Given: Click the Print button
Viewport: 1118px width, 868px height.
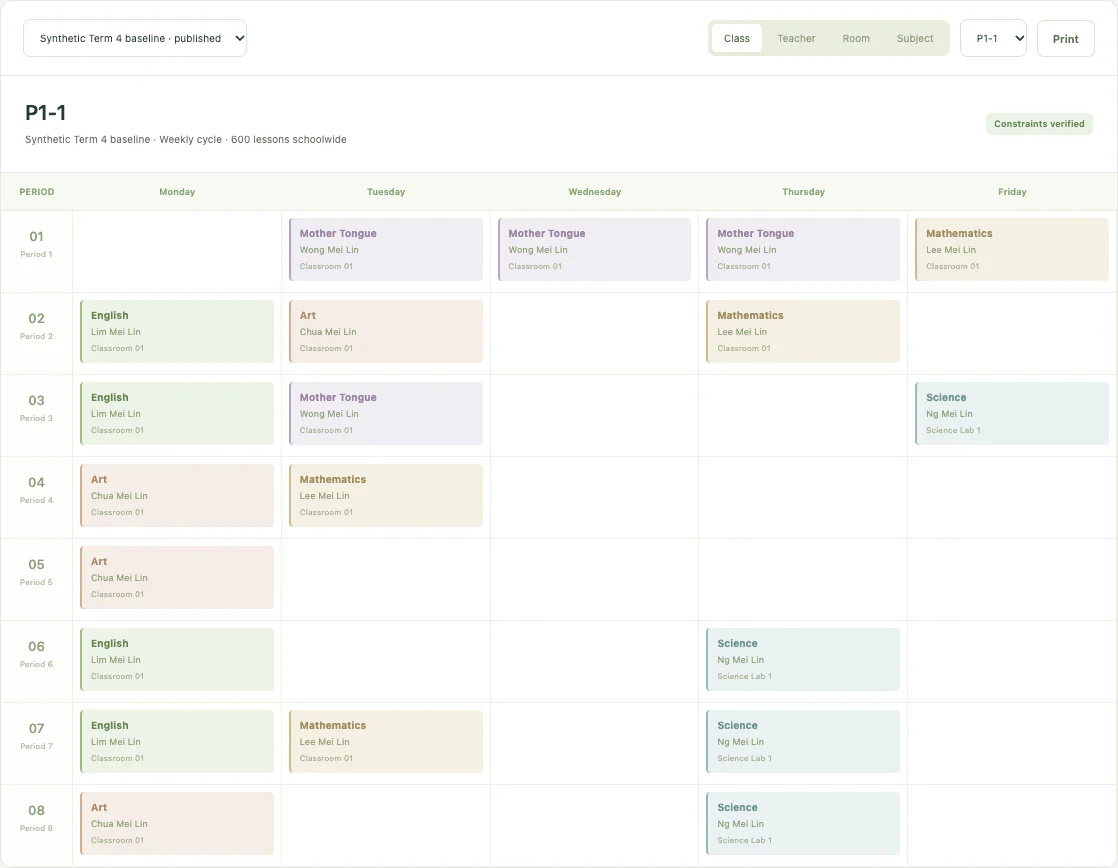Looking at the screenshot, I should (1065, 39).
